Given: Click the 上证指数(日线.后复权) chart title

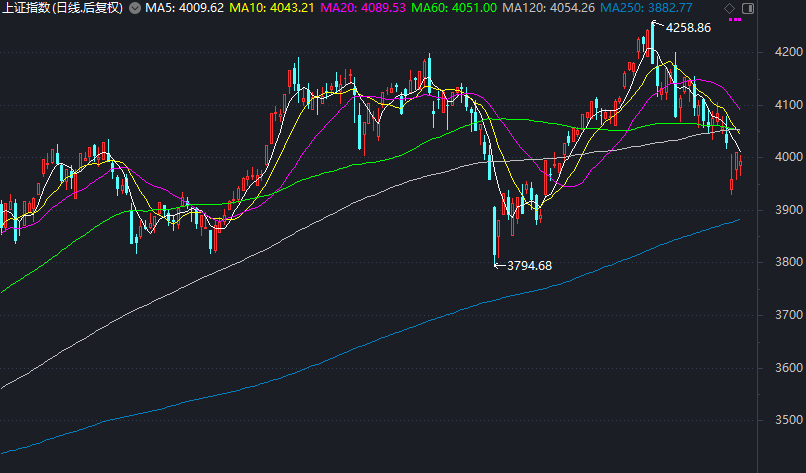Looking at the screenshot, I should [62, 8].
